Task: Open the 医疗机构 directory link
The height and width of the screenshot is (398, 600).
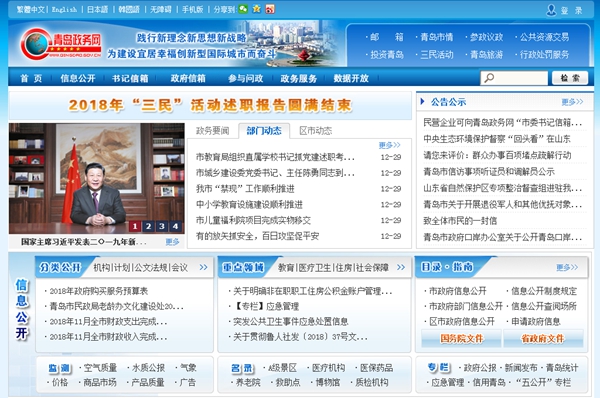Action: pos(328,368)
